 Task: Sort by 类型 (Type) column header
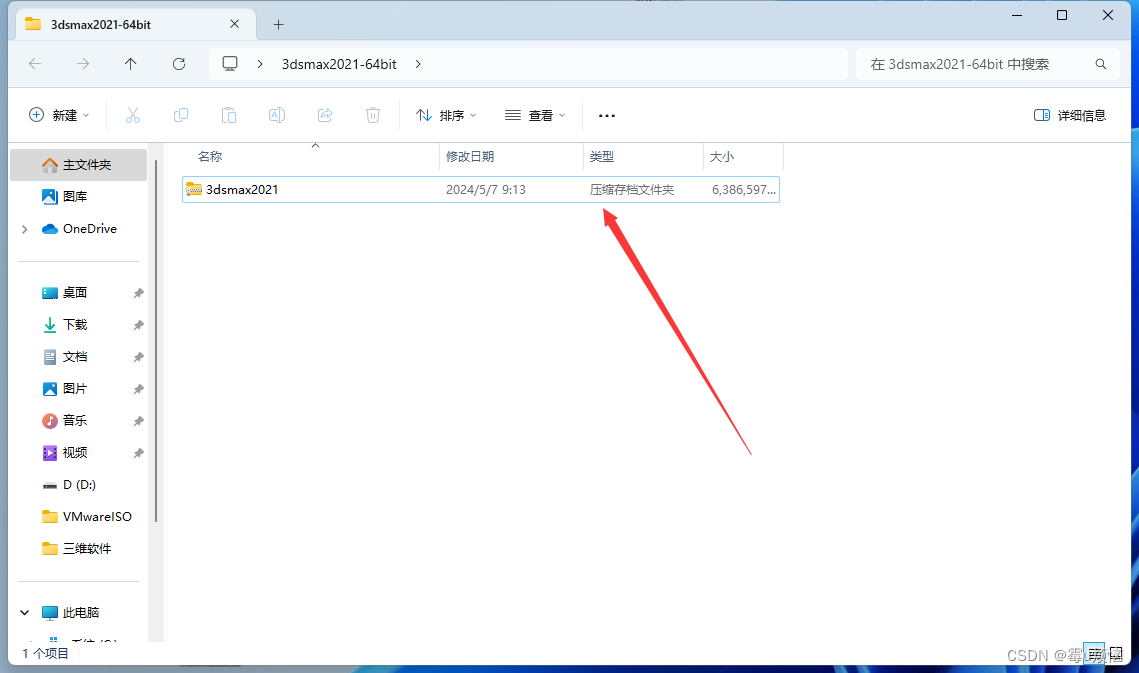click(x=601, y=156)
